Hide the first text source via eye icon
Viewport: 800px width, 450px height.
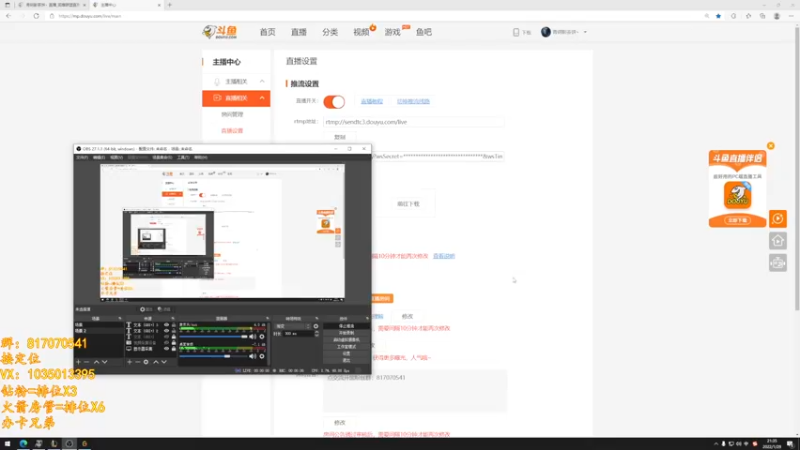[x=166, y=325]
